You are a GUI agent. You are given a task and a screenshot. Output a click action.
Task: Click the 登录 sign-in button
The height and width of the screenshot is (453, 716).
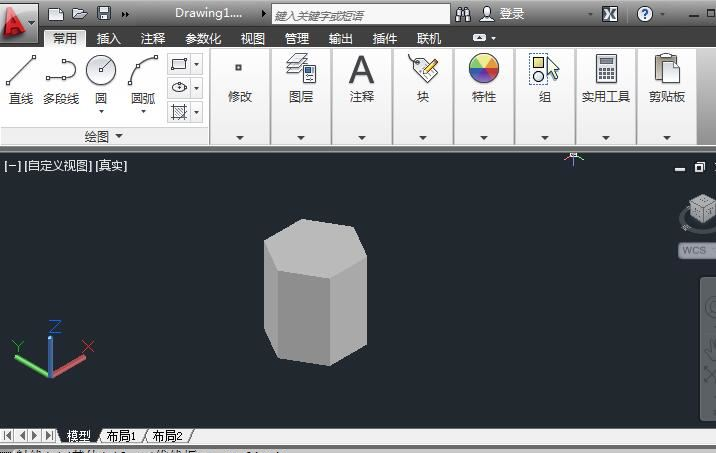pos(502,14)
